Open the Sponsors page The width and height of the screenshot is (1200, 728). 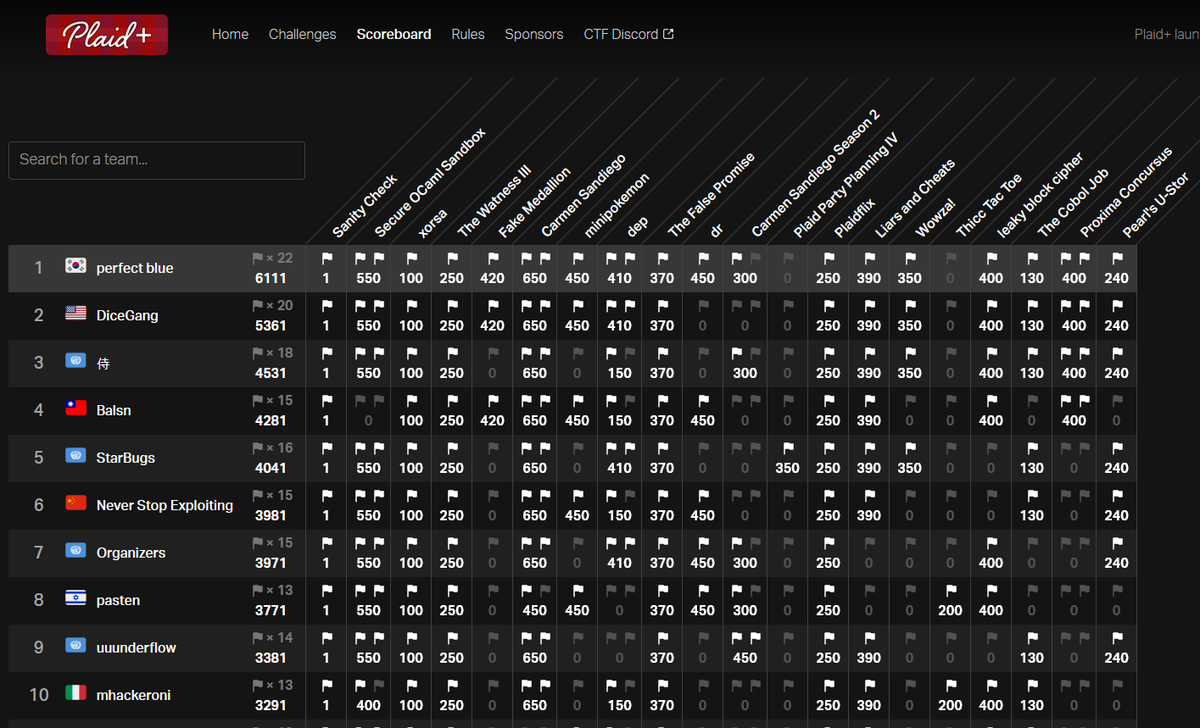tap(534, 34)
